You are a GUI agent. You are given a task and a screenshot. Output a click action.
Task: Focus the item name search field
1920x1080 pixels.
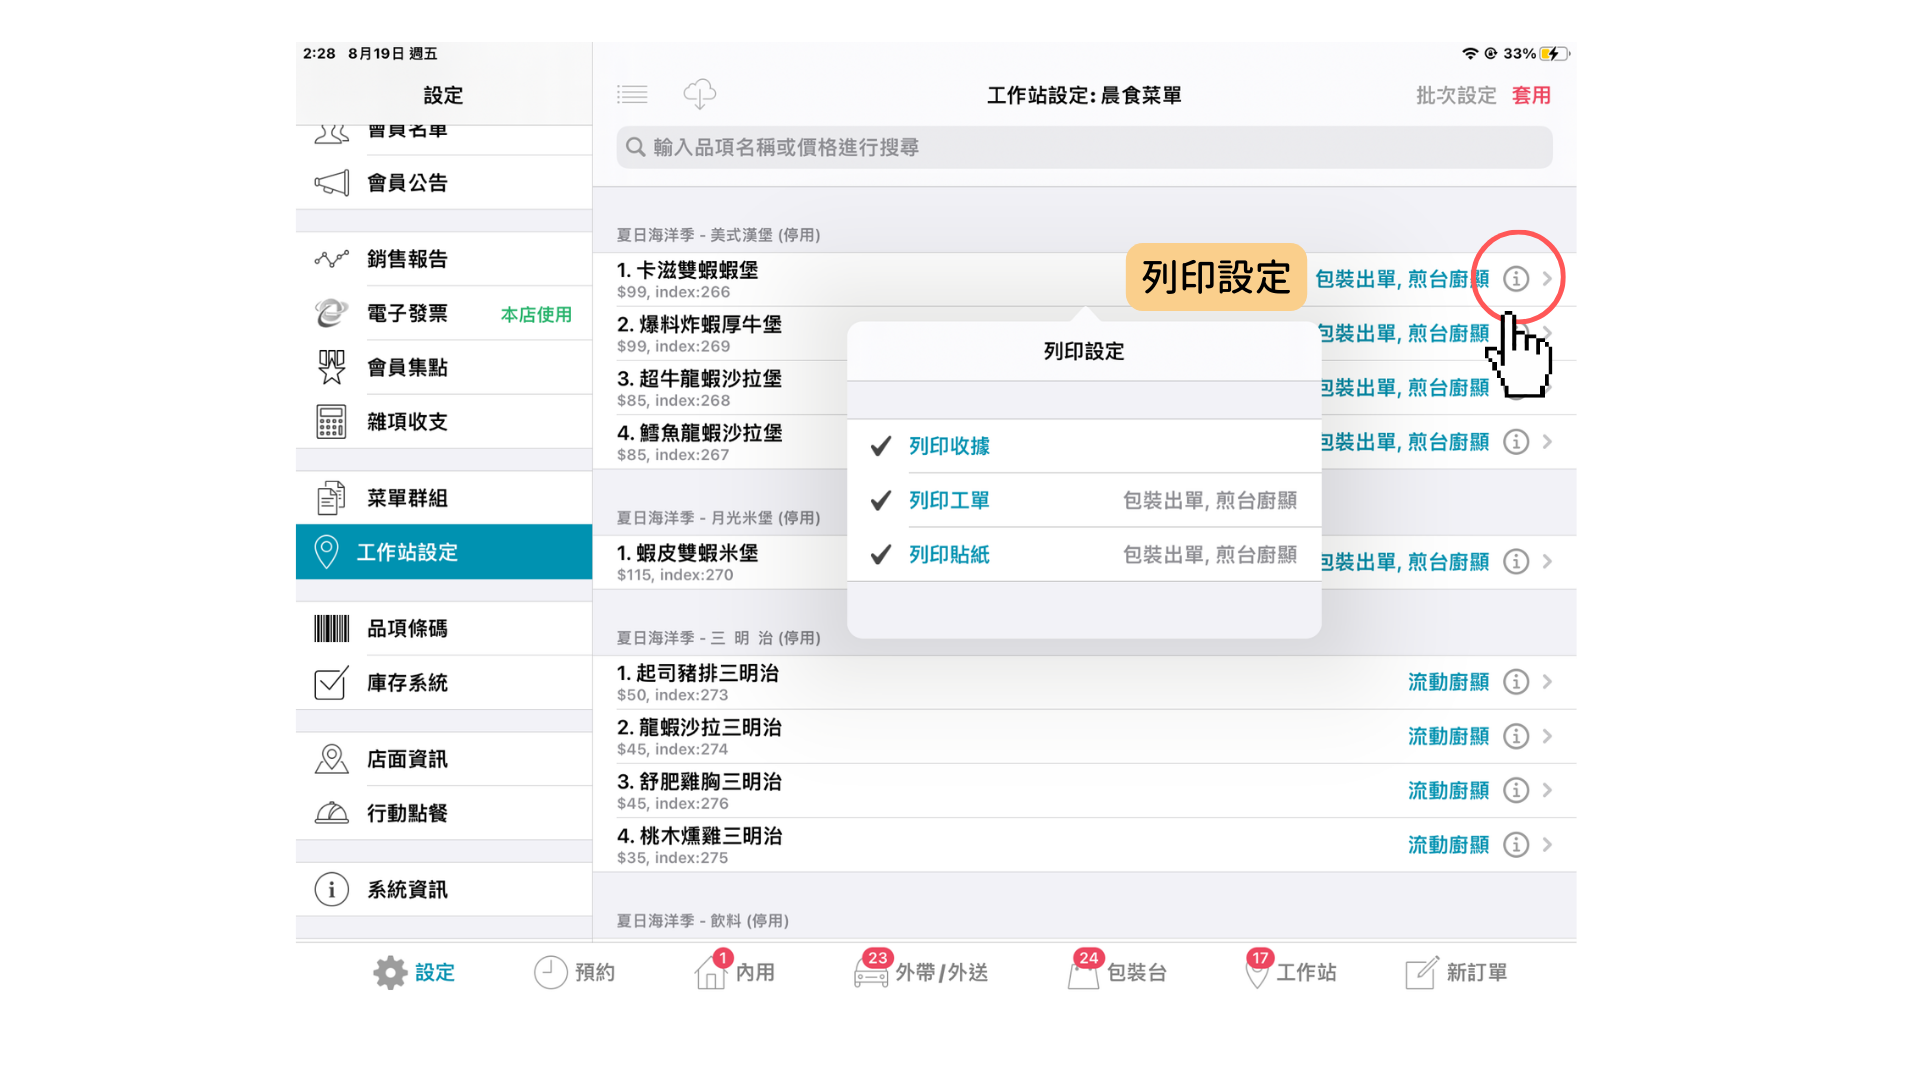(x=1084, y=147)
